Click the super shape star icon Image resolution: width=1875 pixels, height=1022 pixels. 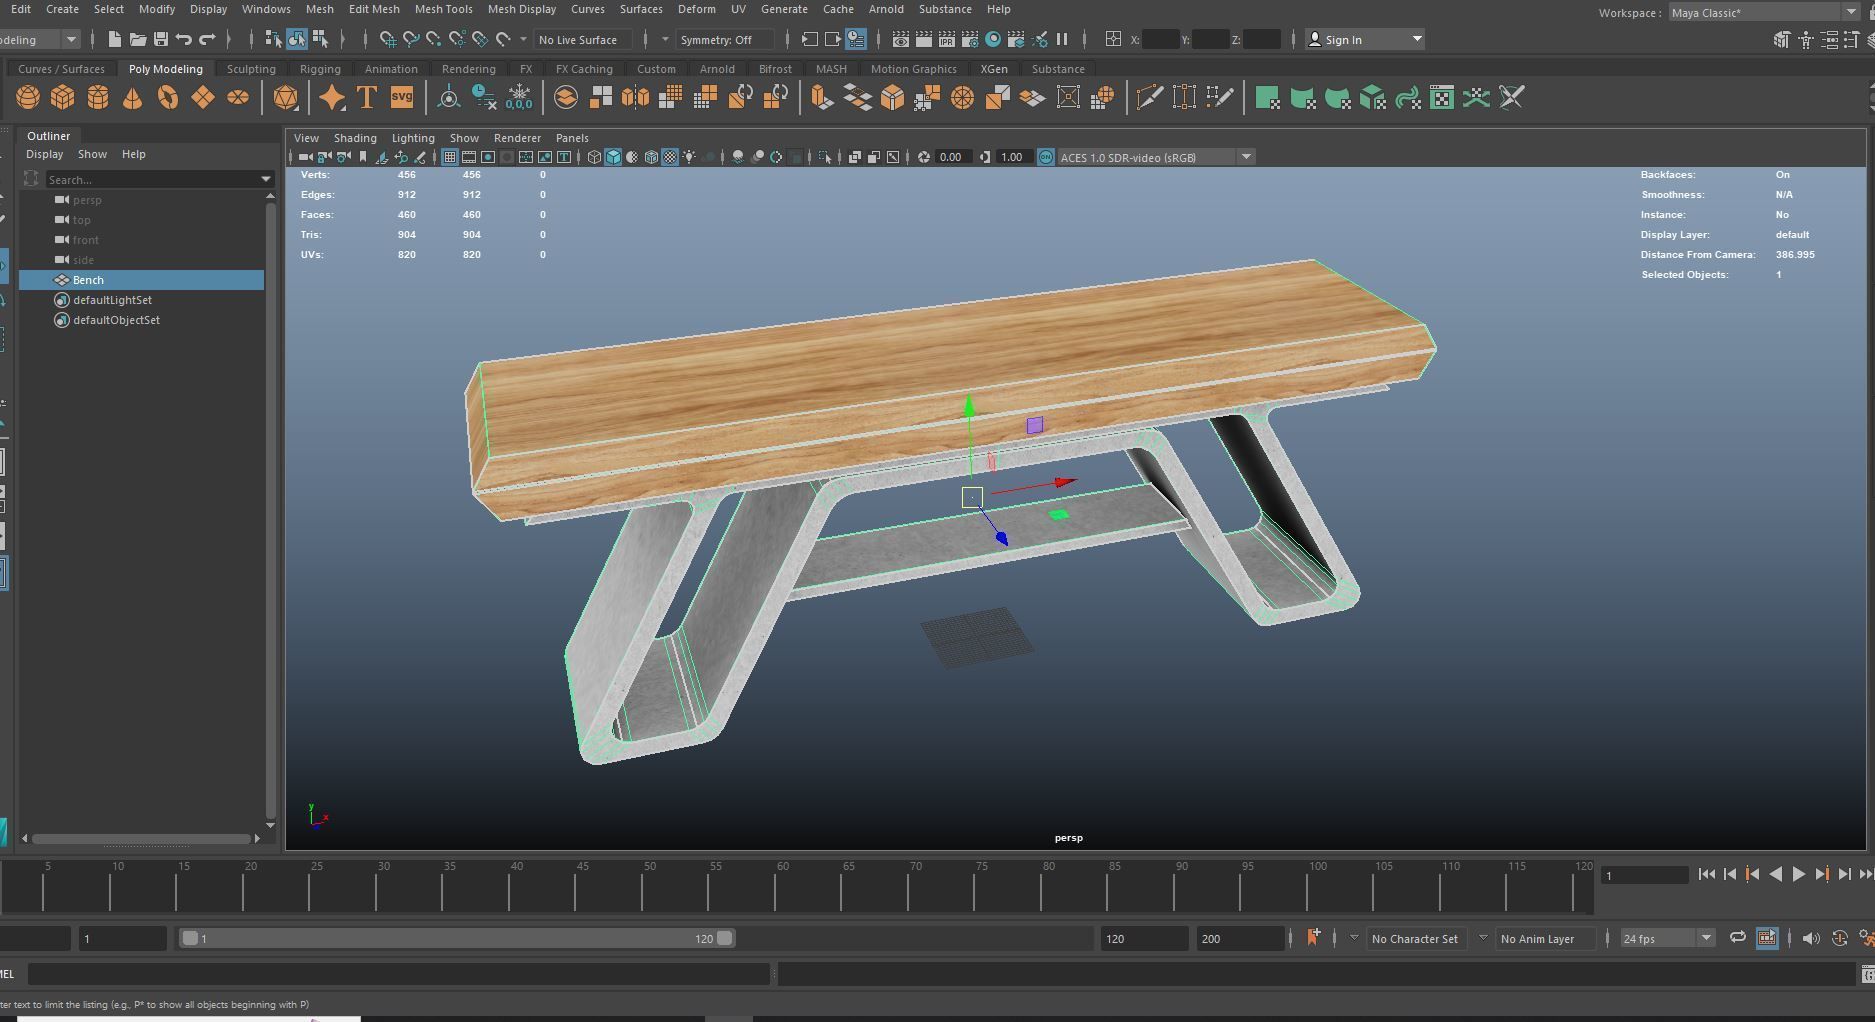(332, 98)
